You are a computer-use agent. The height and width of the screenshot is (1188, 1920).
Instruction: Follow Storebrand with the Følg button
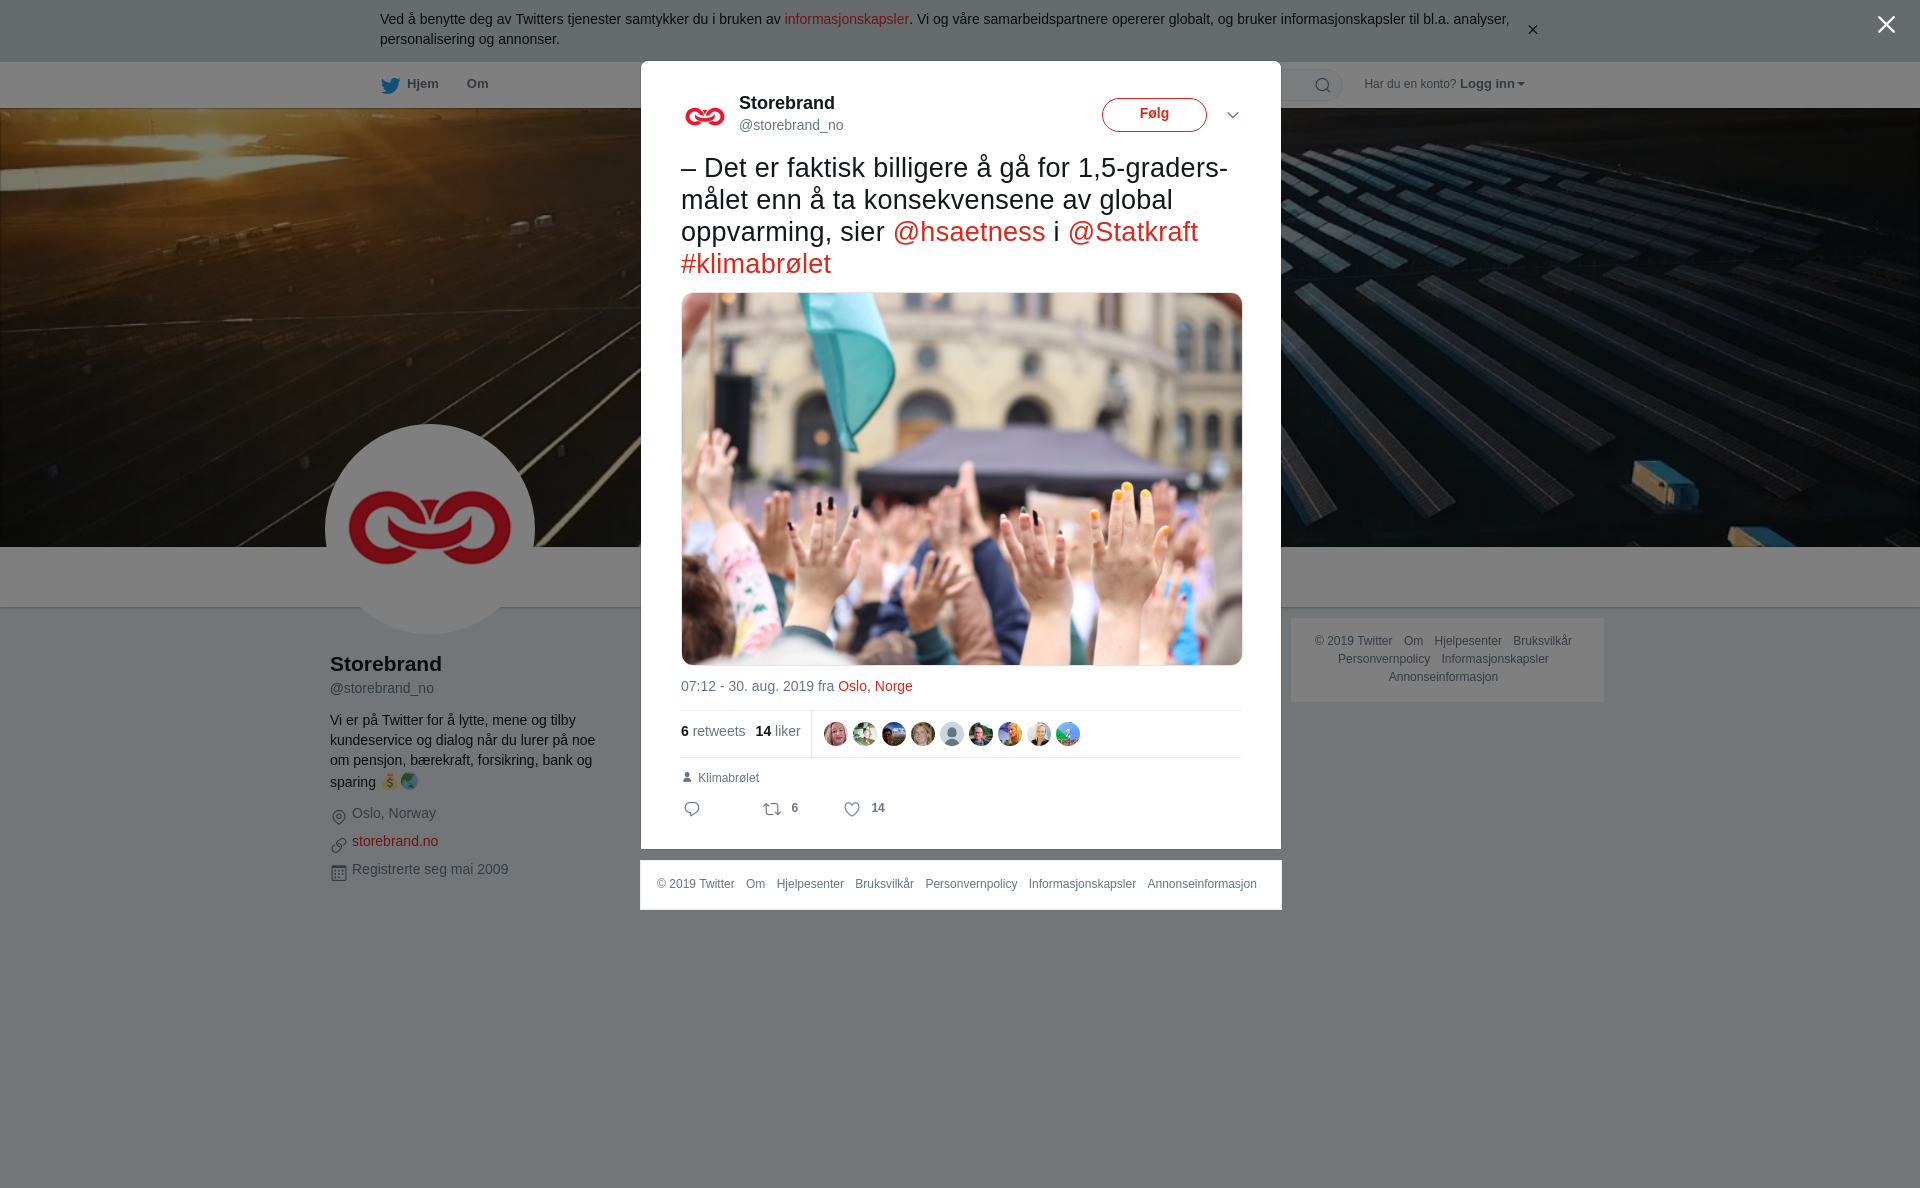(x=1154, y=115)
